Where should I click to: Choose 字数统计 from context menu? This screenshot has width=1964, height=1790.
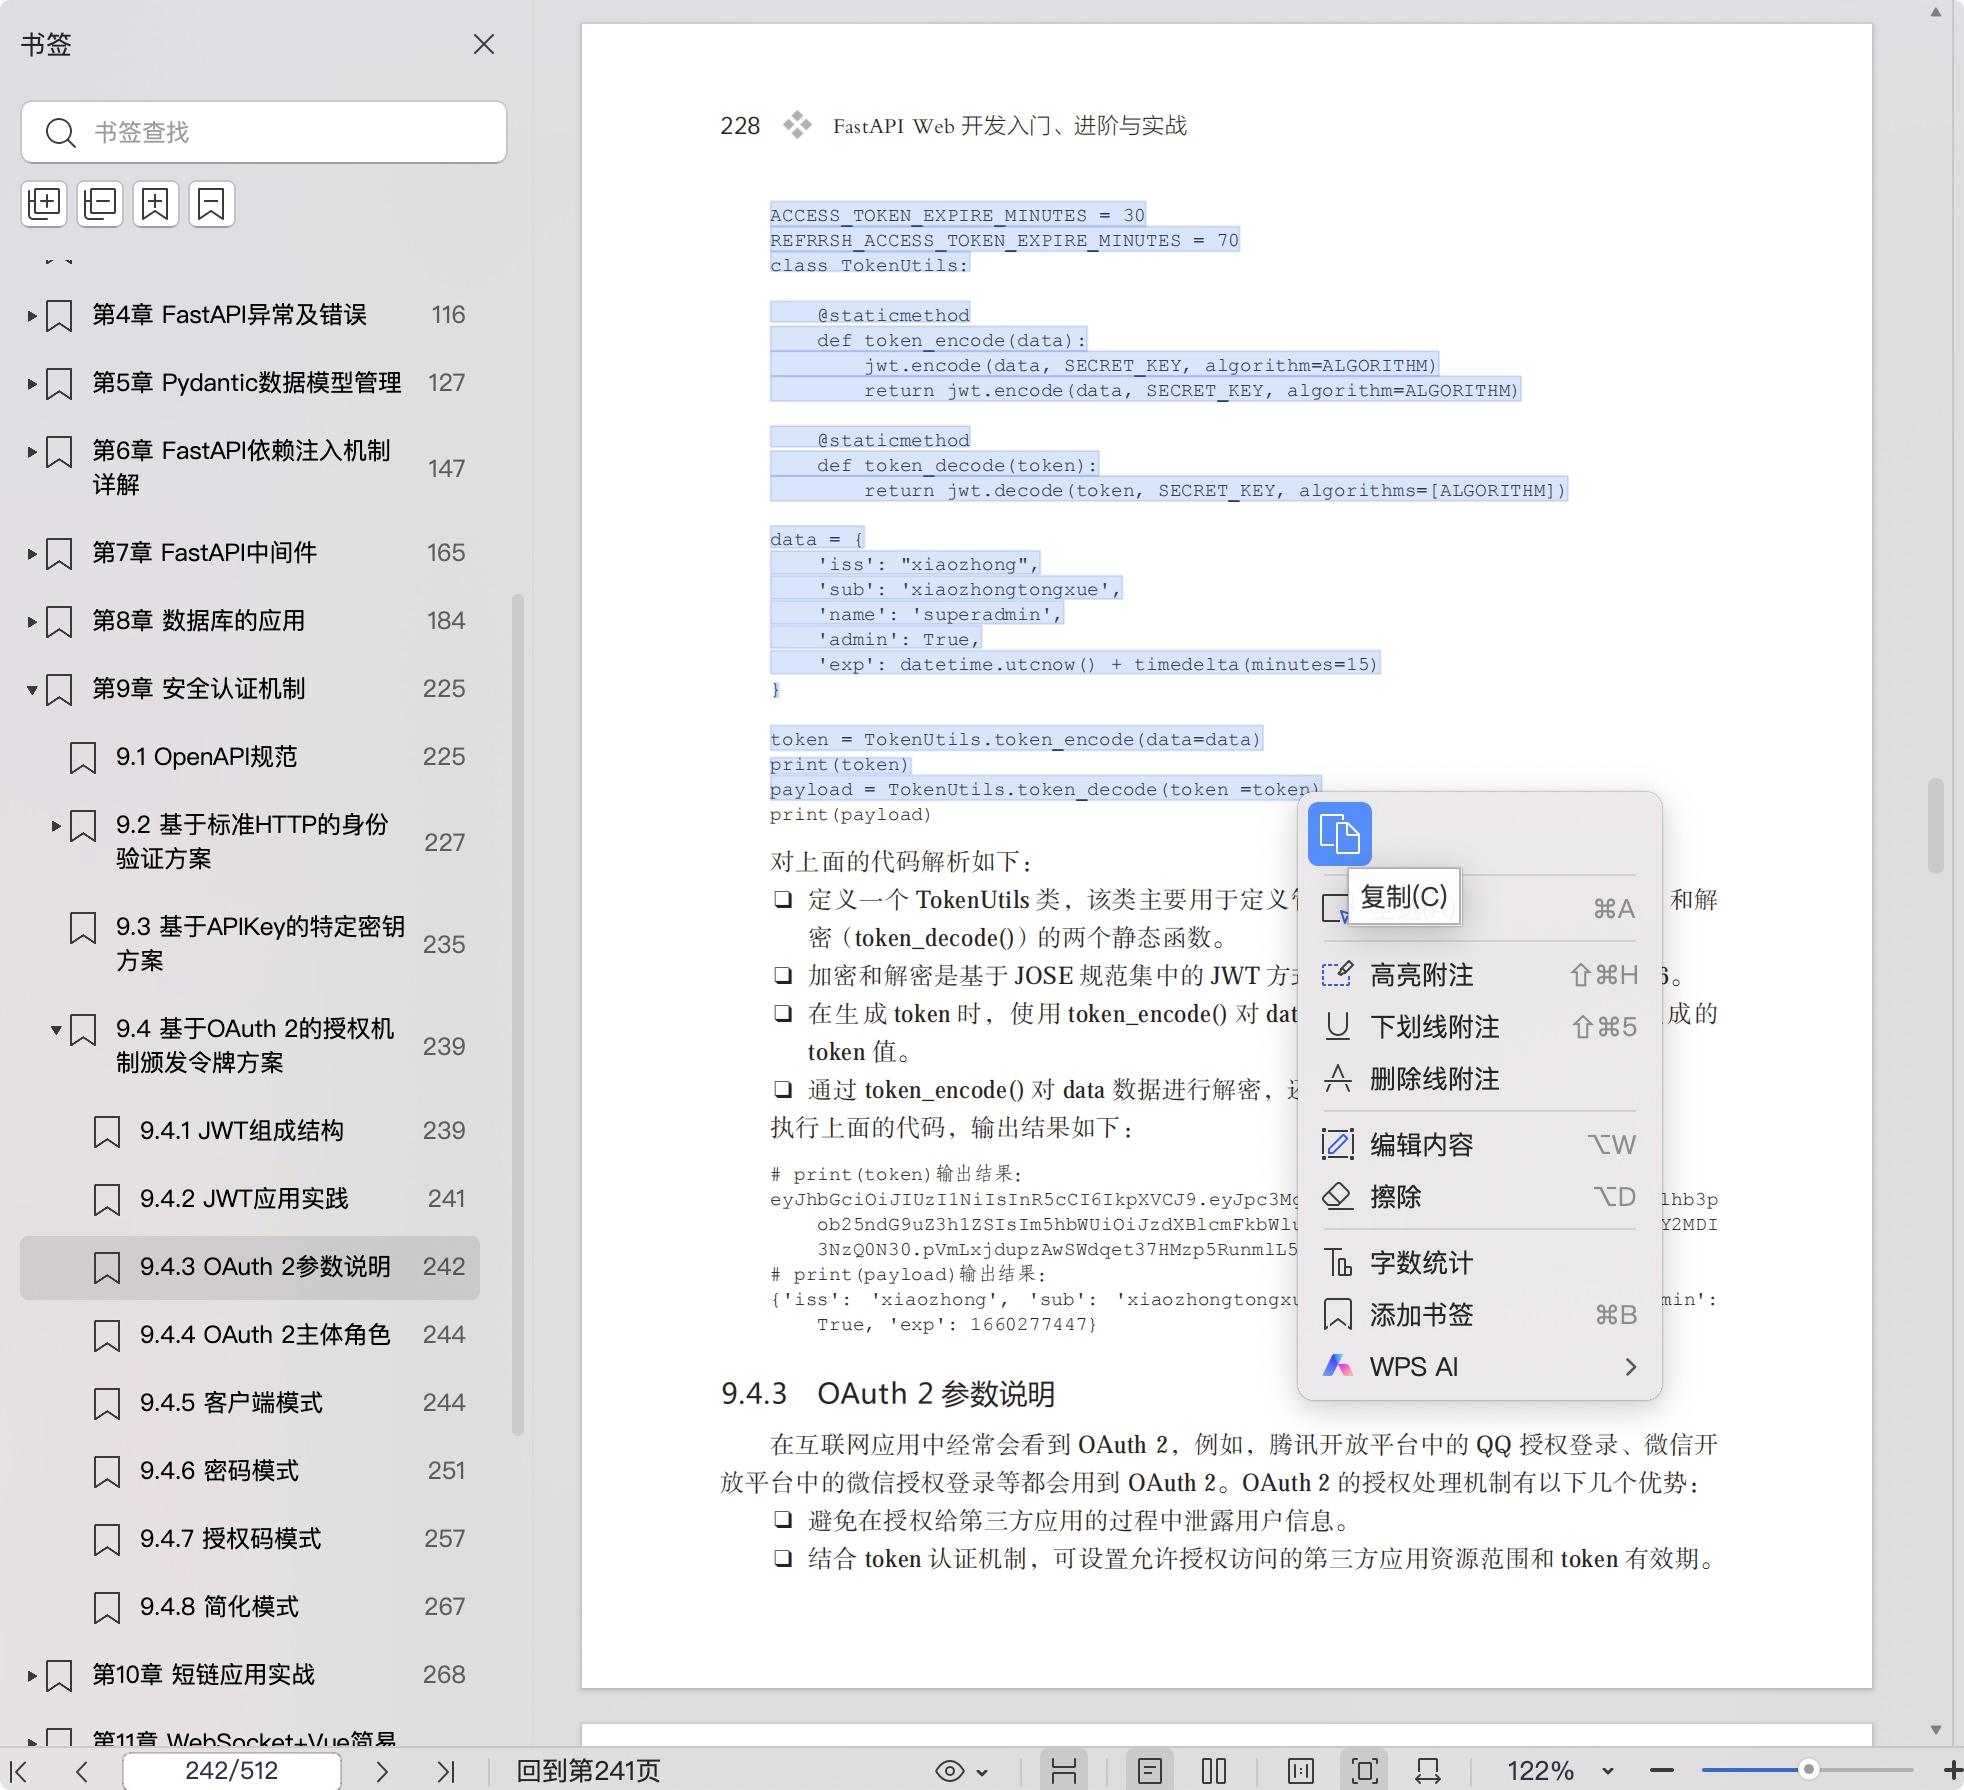1480,1263
